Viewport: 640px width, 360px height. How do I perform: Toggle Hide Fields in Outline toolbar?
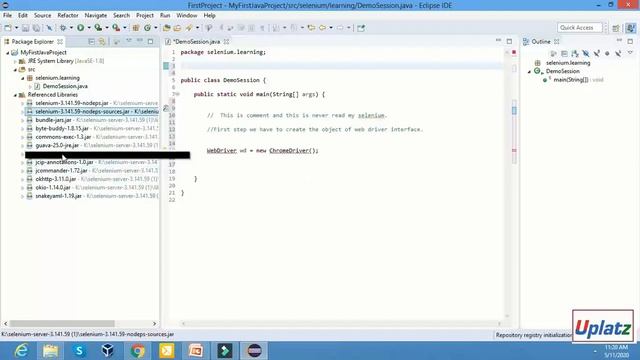(x=586, y=53)
